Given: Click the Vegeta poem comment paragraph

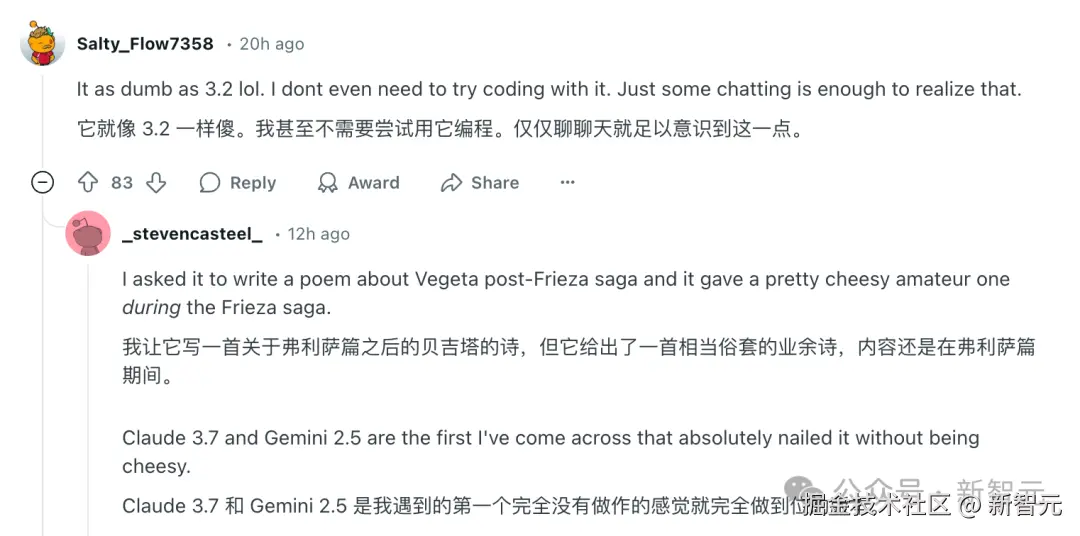Looking at the screenshot, I should pyautogui.click(x=565, y=292).
